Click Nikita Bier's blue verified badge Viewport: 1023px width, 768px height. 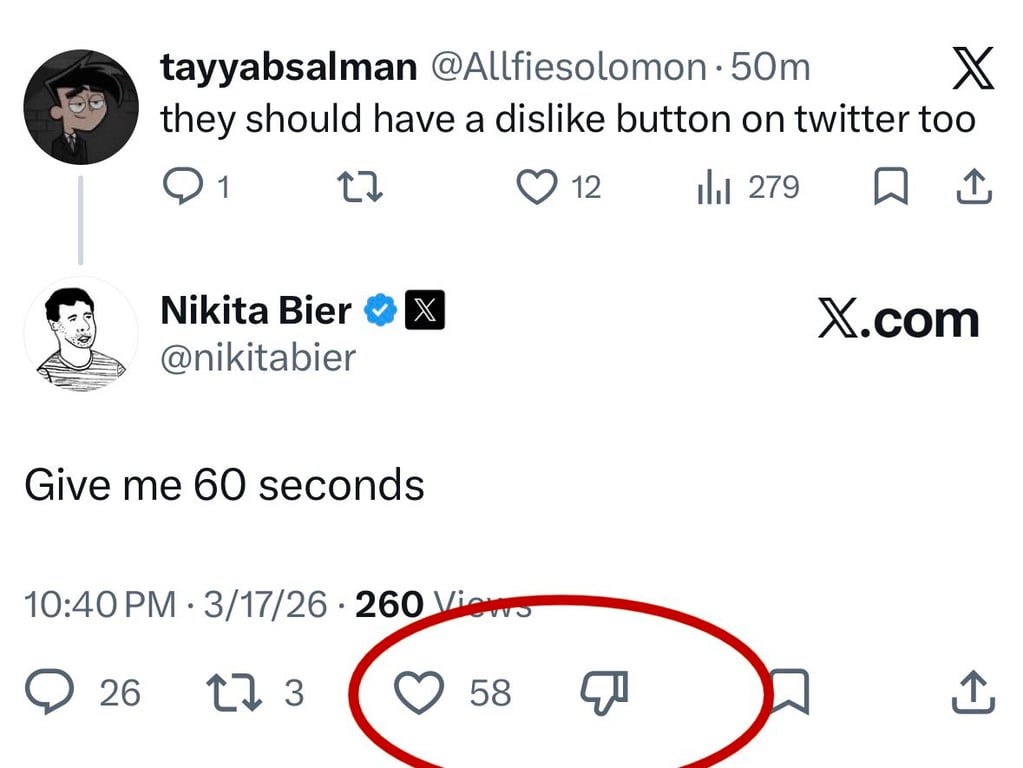pyautogui.click(x=380, y=310)
